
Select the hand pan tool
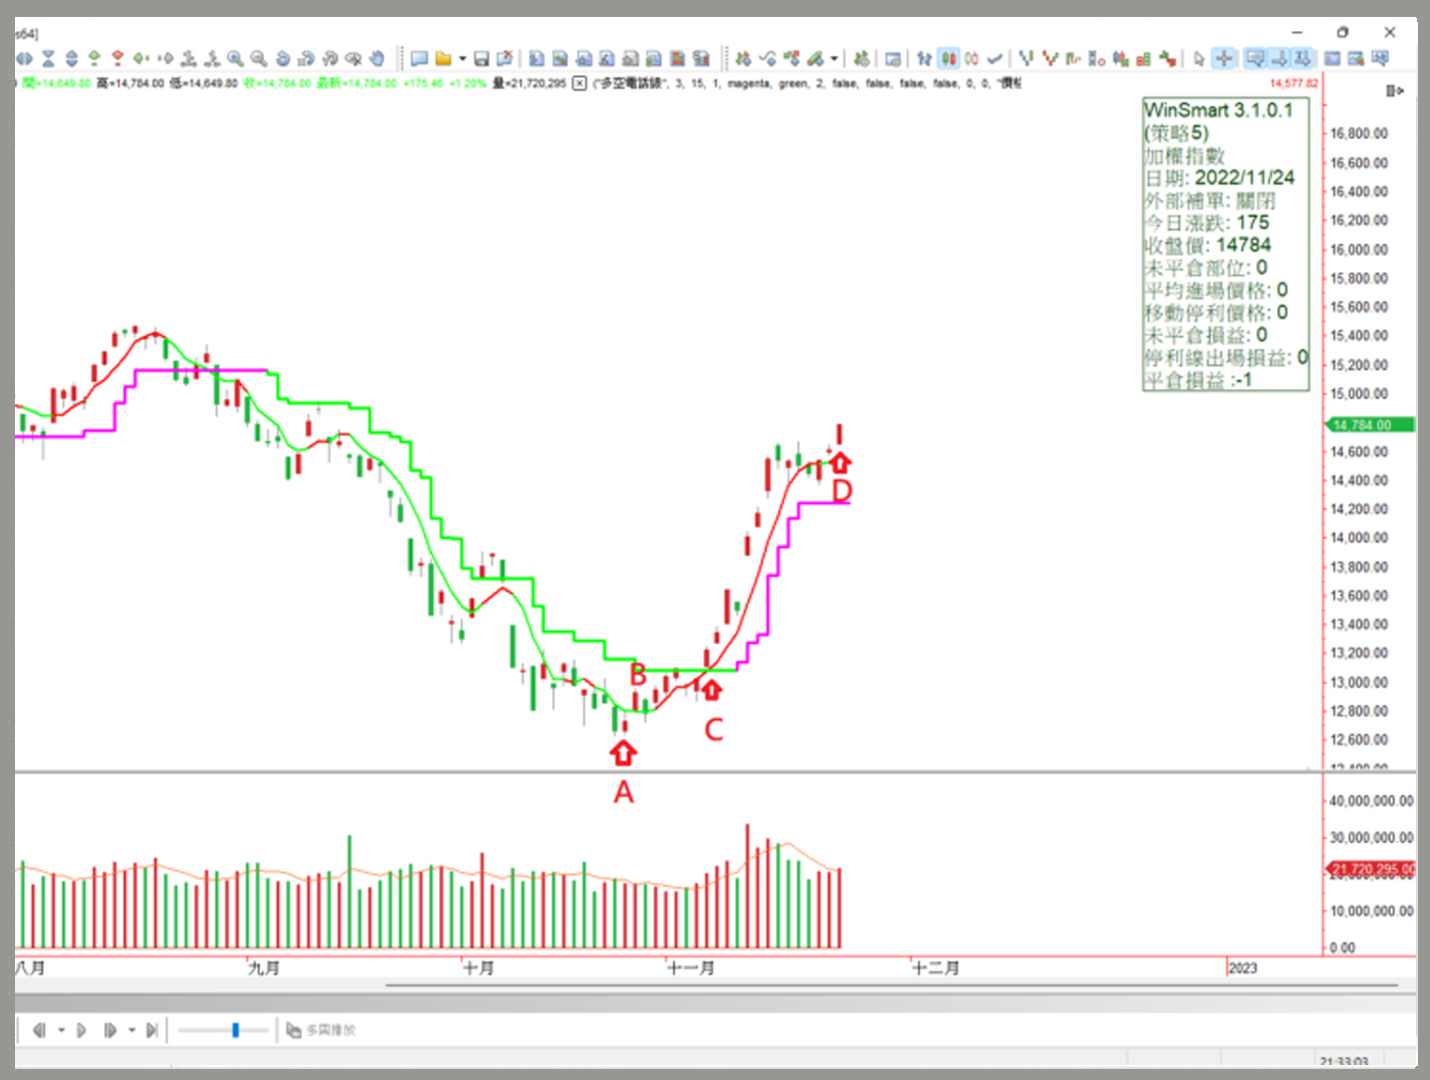coord(377,59)
